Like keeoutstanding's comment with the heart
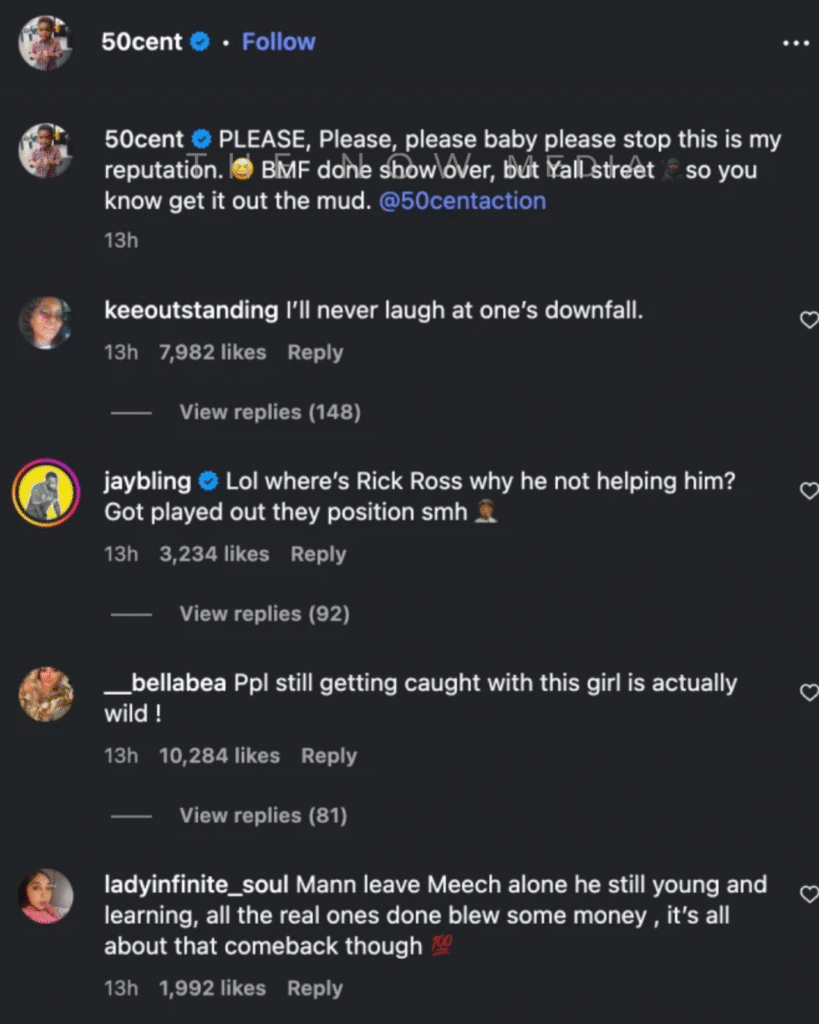This screenshot has height=1024, width=819. (809, 320)
